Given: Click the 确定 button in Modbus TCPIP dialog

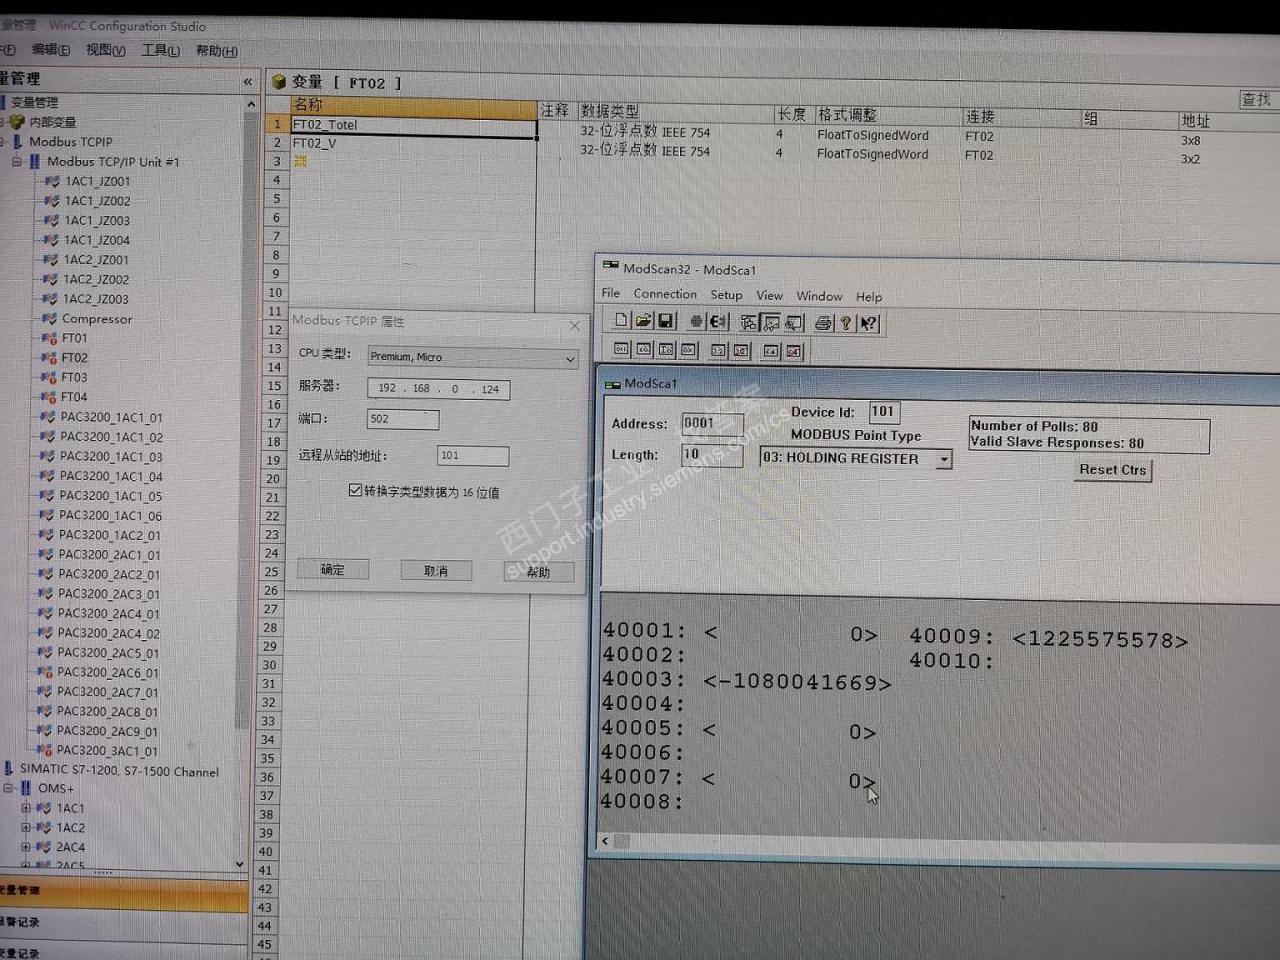Looking at the screenshot, I should click(333, 569).
